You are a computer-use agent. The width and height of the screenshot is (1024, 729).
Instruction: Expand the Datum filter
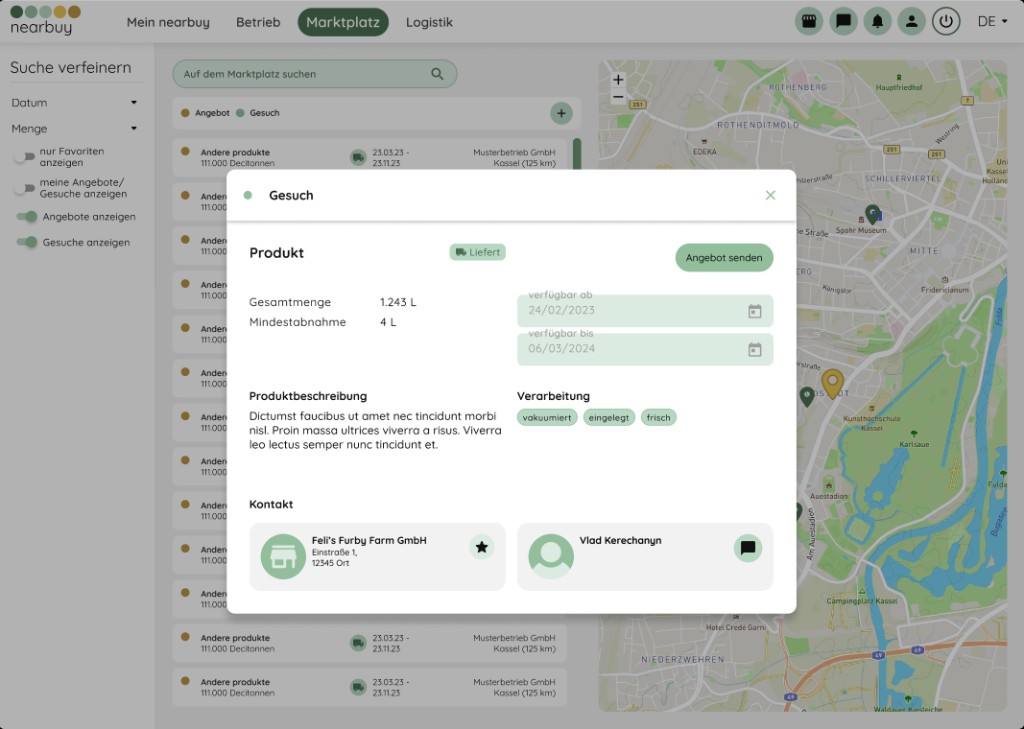74,103
